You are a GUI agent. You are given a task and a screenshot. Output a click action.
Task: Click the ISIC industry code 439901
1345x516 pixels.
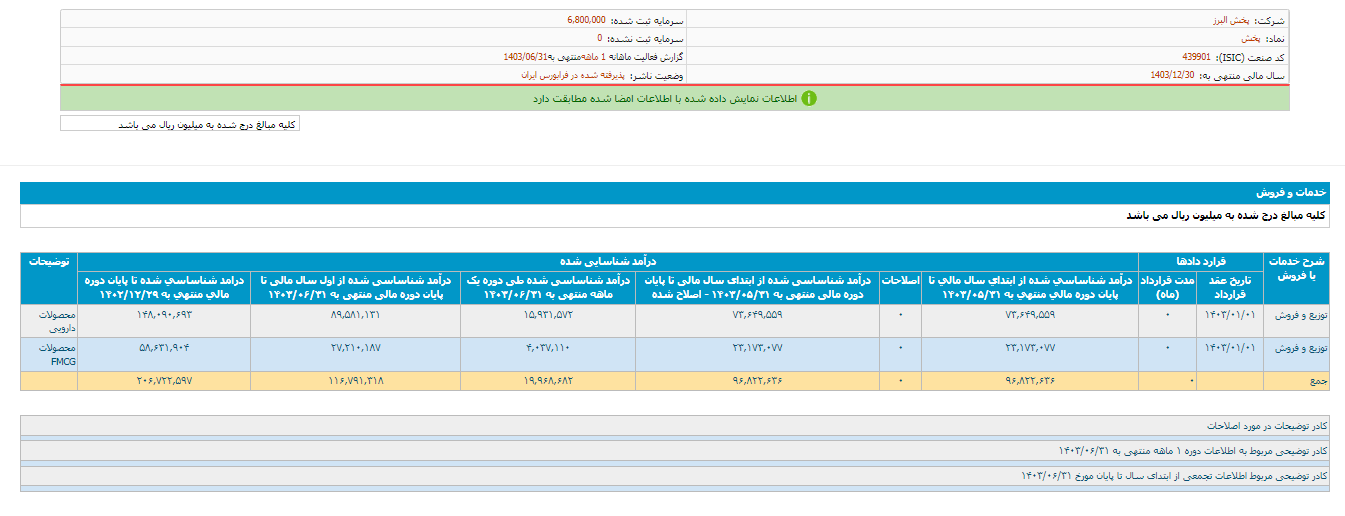click(1196, 57)
